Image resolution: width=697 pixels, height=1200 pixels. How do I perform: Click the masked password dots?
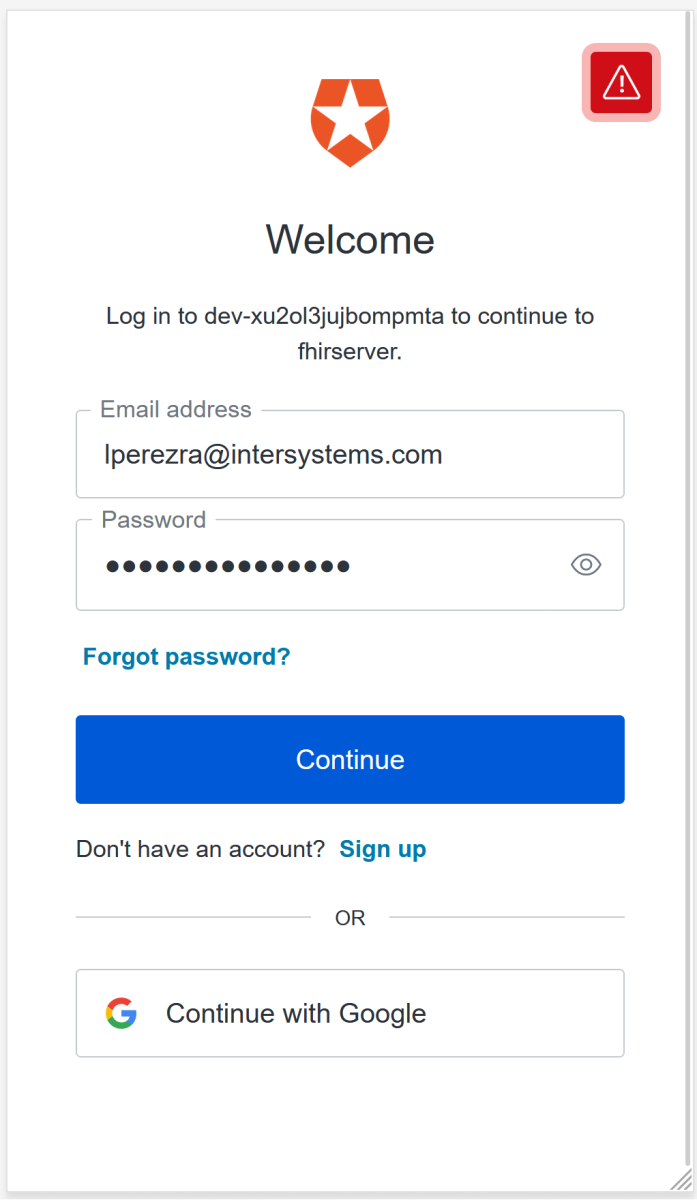coord(228,566)
